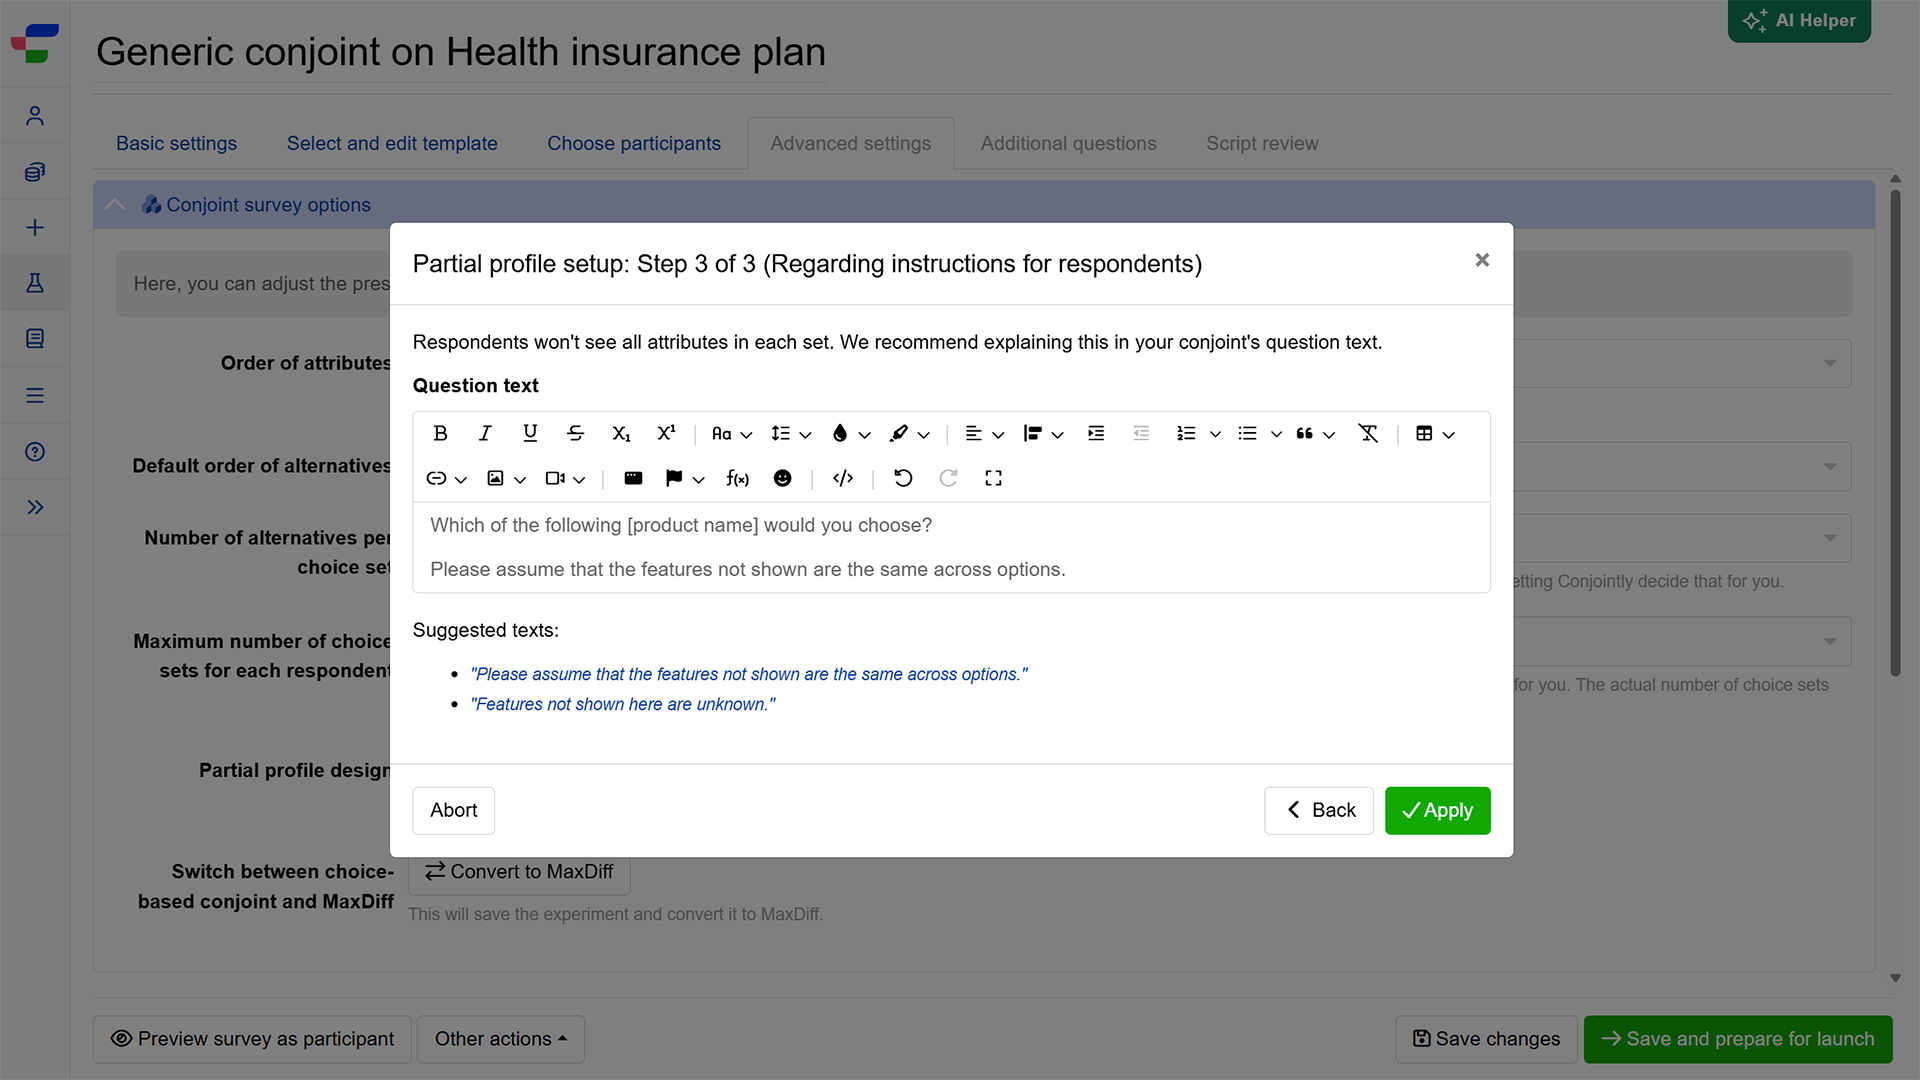Open the Script review tab

tap(1262, 143)
